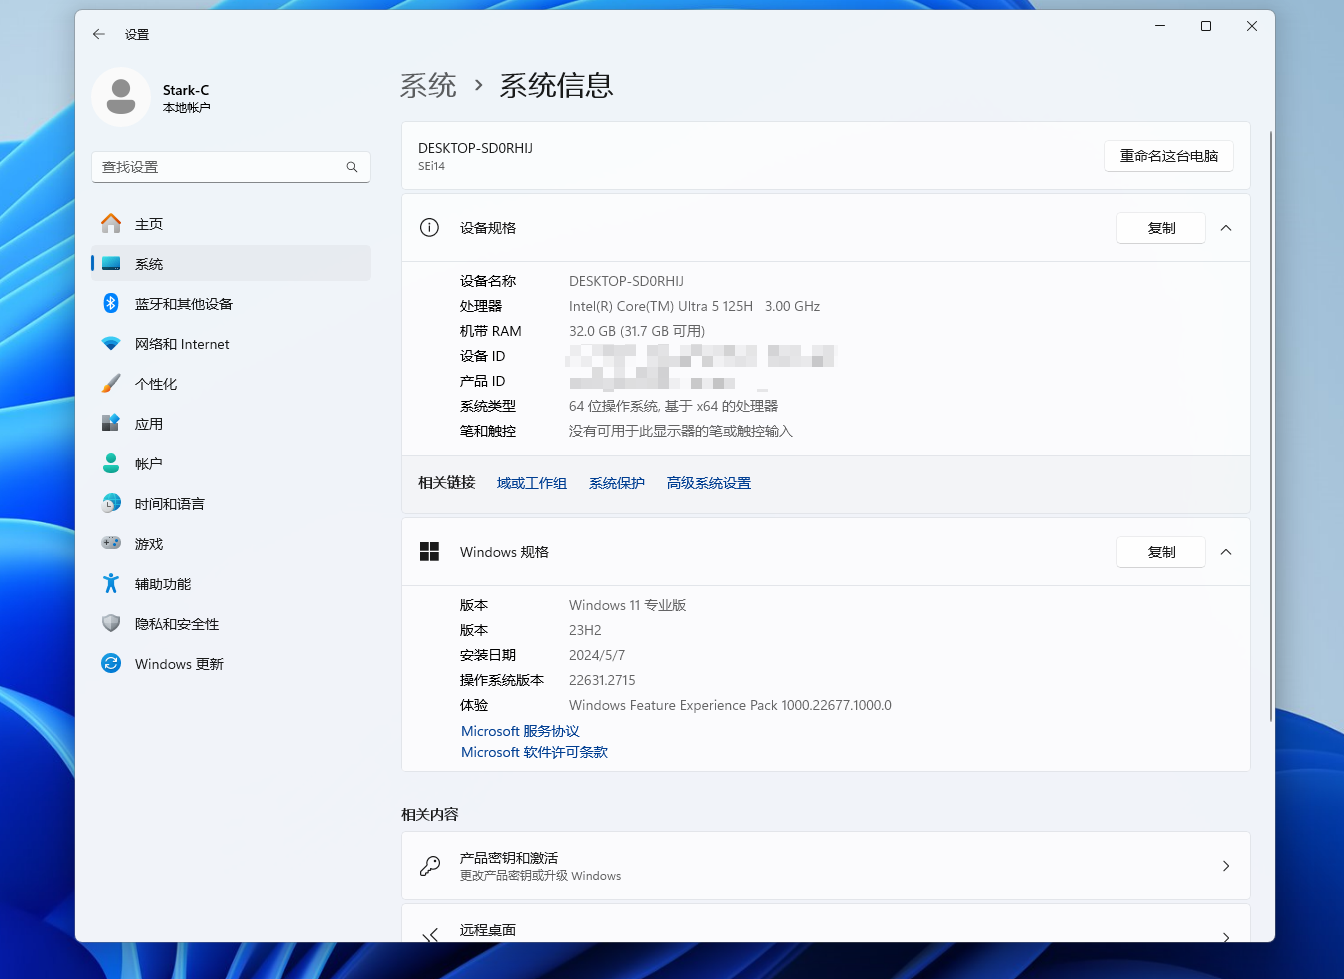Viewport: 1344px width, 979px height.
Task: Copy device specifications with 复制 button
Action: pos(1161,228)
